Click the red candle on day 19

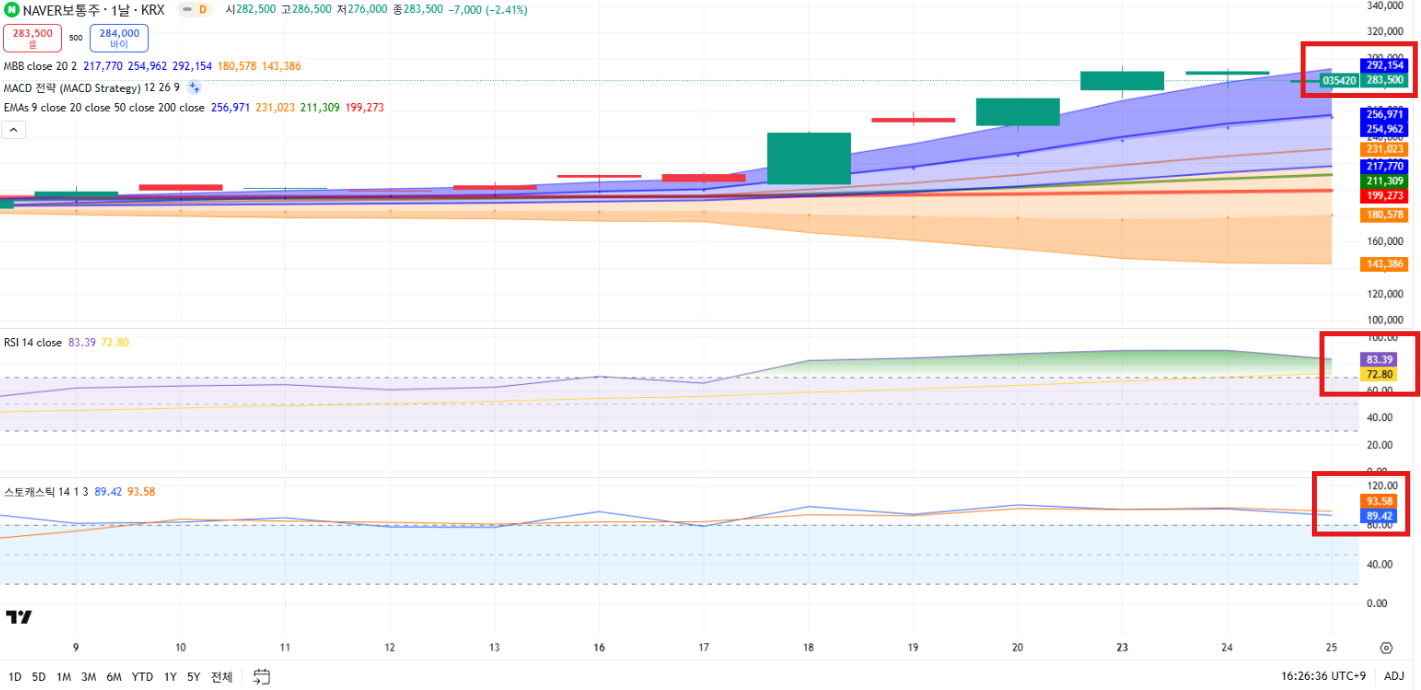[x=913, y=120]
